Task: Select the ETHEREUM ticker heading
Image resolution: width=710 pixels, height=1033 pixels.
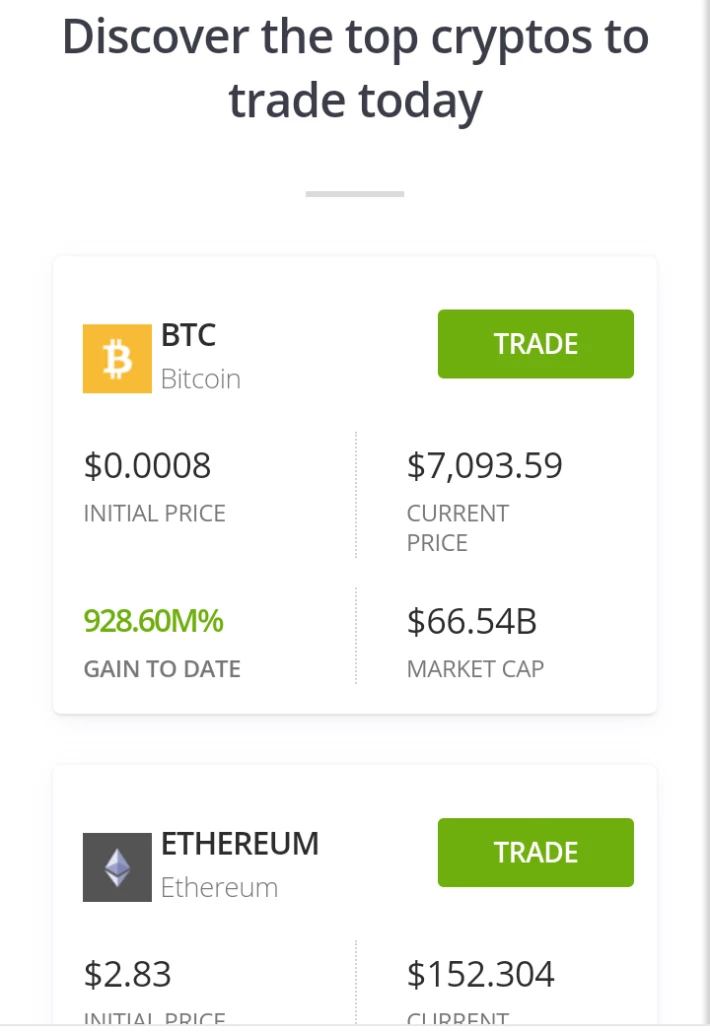Action: click(x=240, y=844)
